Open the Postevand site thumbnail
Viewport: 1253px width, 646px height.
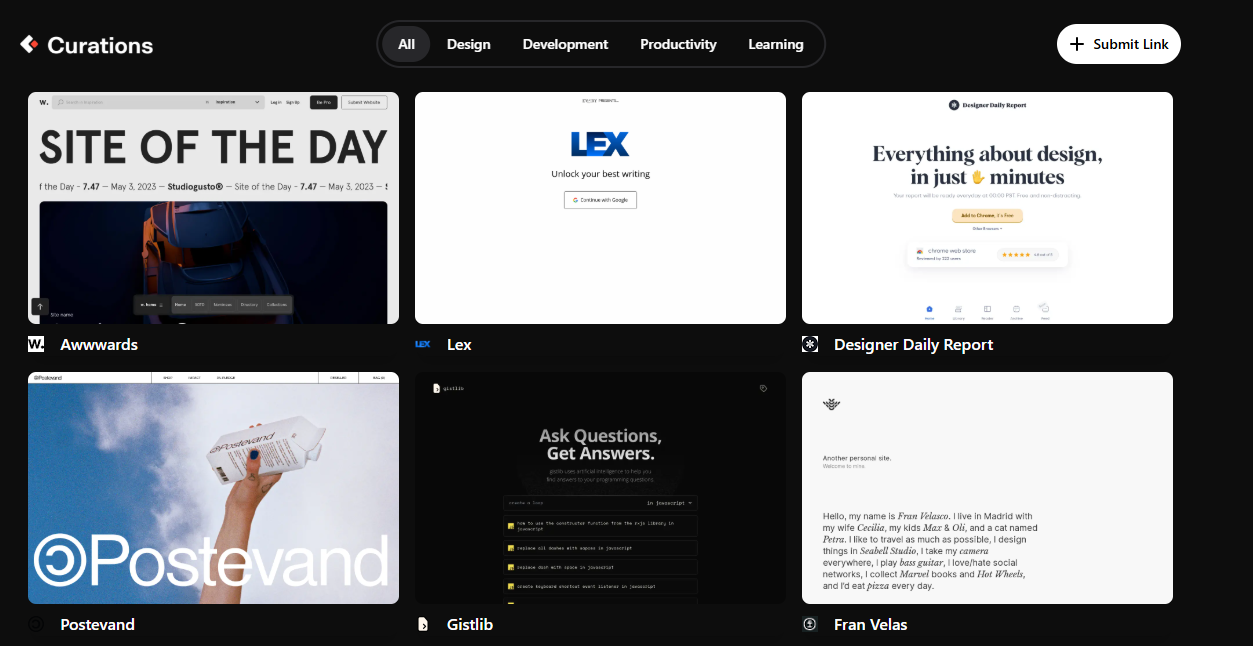[213, 488]
